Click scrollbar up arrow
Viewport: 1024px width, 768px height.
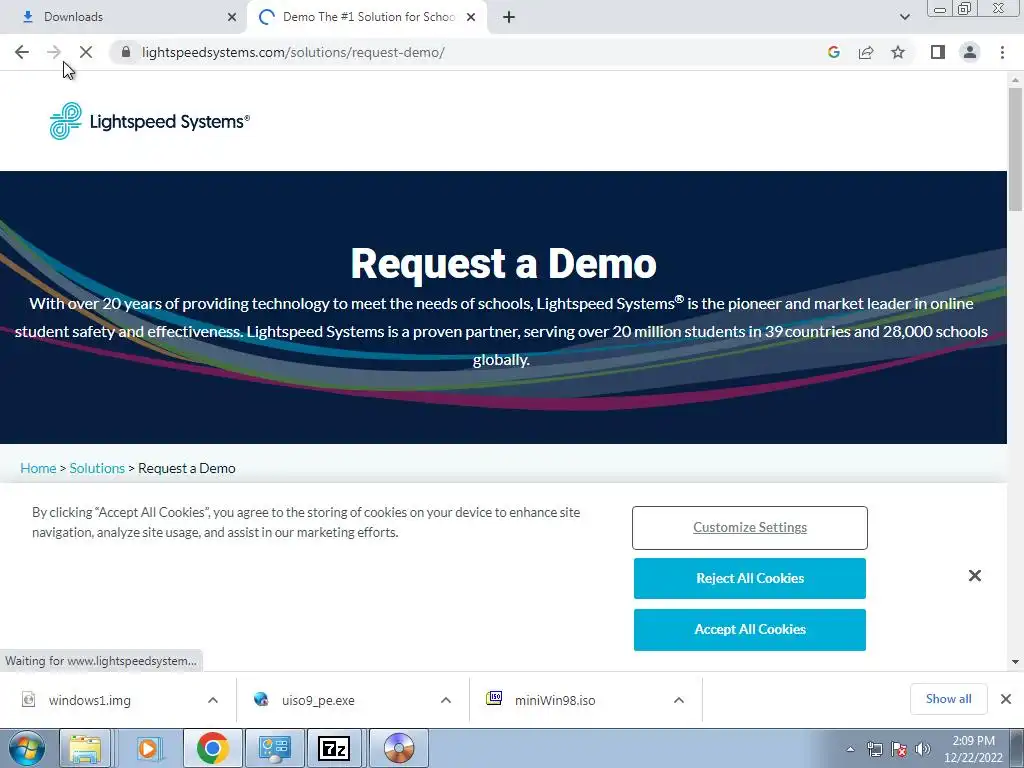click(x=1015, y=80)
